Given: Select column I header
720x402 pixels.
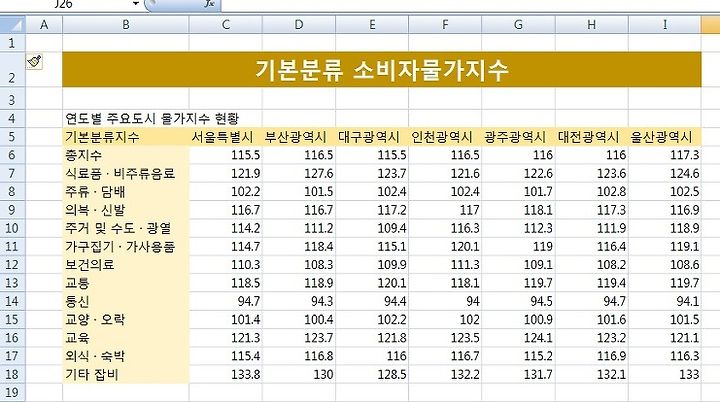Looking at the screenshot, I should click(x=665, y=24).
